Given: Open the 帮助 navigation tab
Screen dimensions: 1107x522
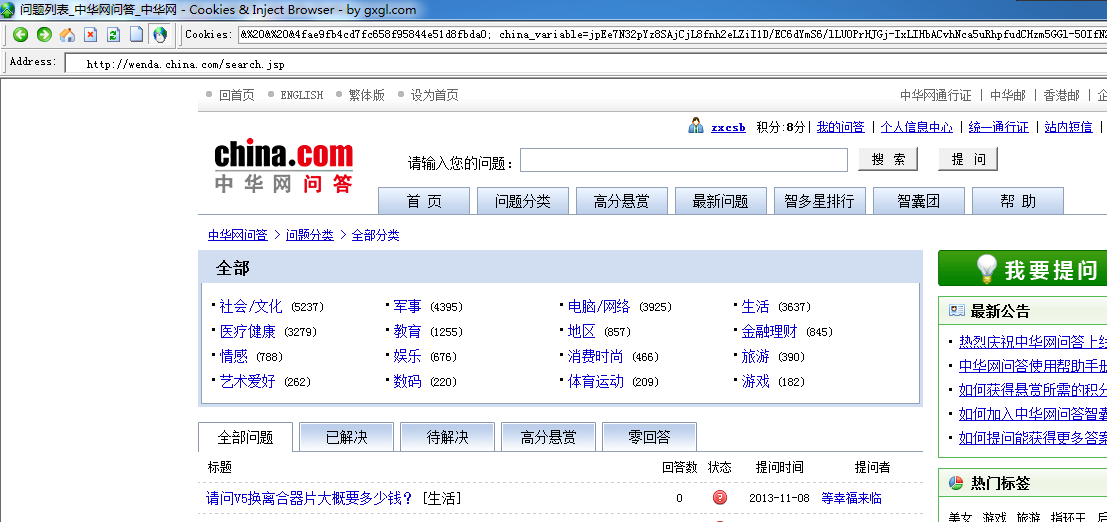Looking at the screenshot, I should pyautogui.click(x=1017, y=201).
